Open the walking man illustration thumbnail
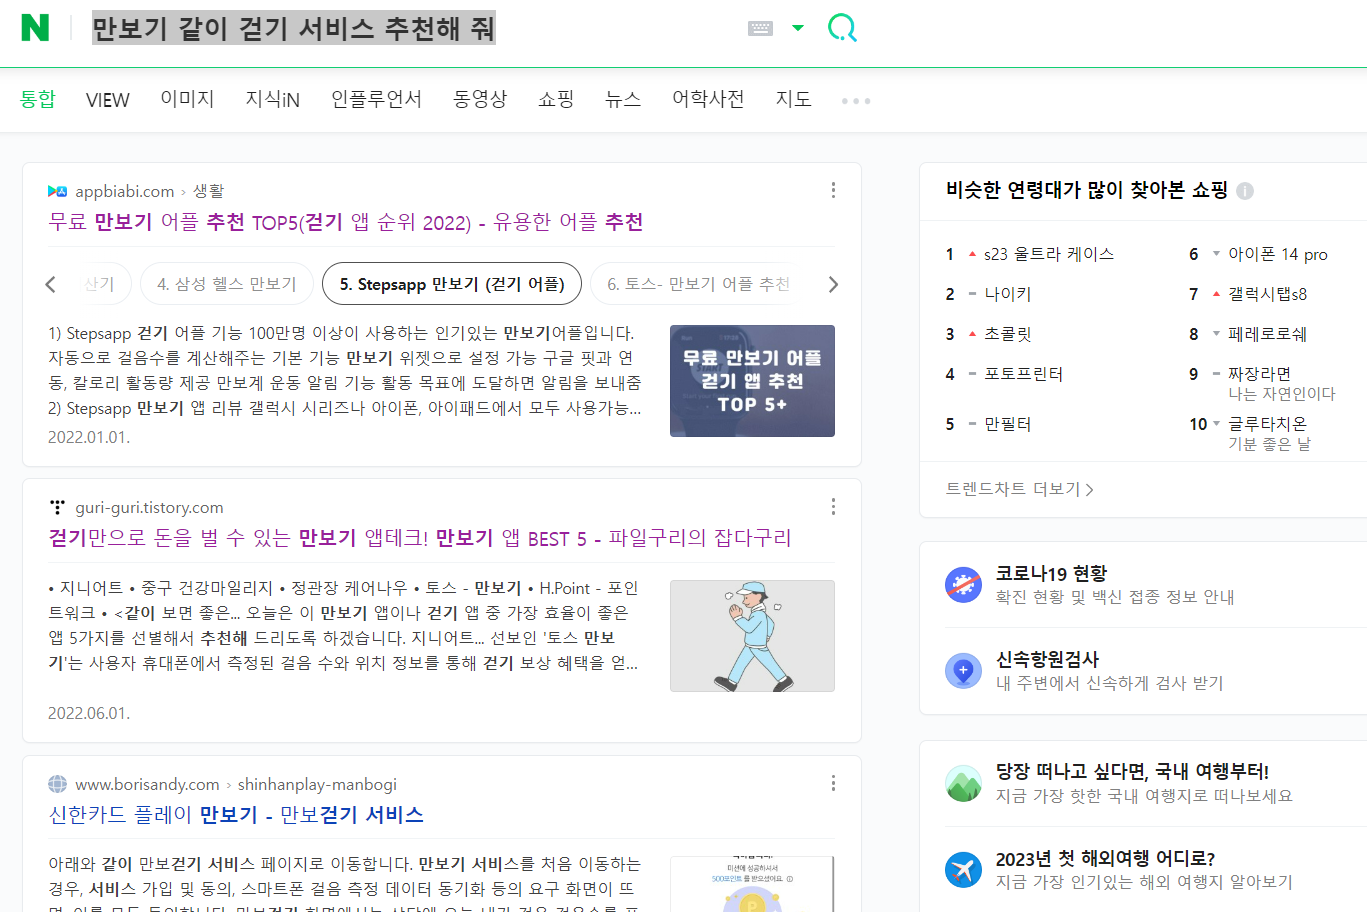The image size is (1367, 912). click(752, 636)
